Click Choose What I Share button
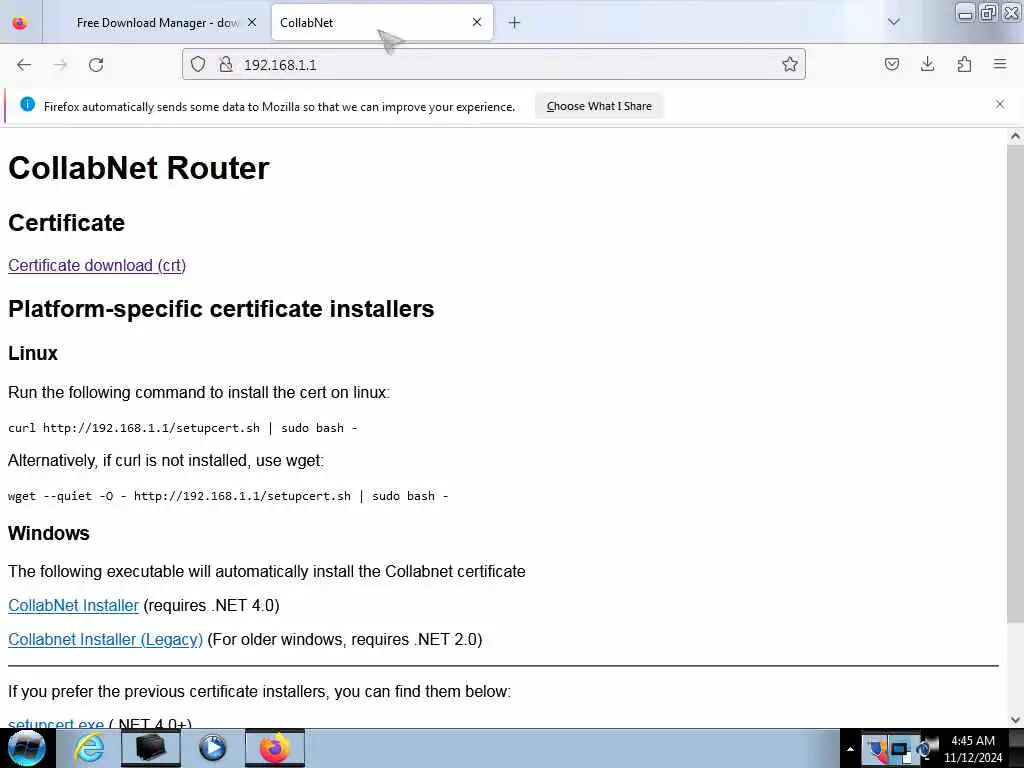The width and height of the screenshot is (1024, 768). coord(599,106)
